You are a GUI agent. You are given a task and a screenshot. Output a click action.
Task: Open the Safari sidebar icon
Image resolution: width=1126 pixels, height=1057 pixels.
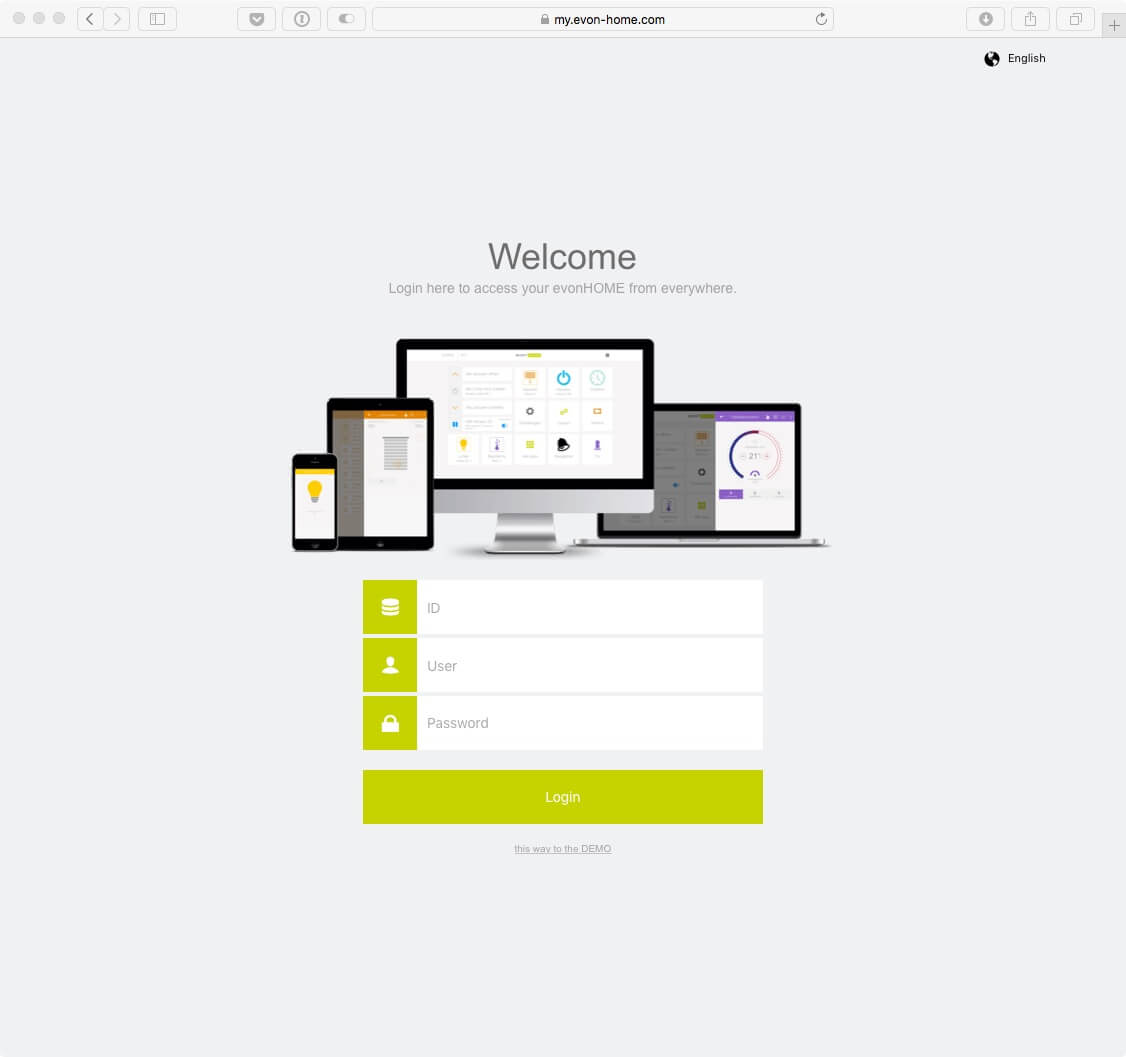pos(157,18)
